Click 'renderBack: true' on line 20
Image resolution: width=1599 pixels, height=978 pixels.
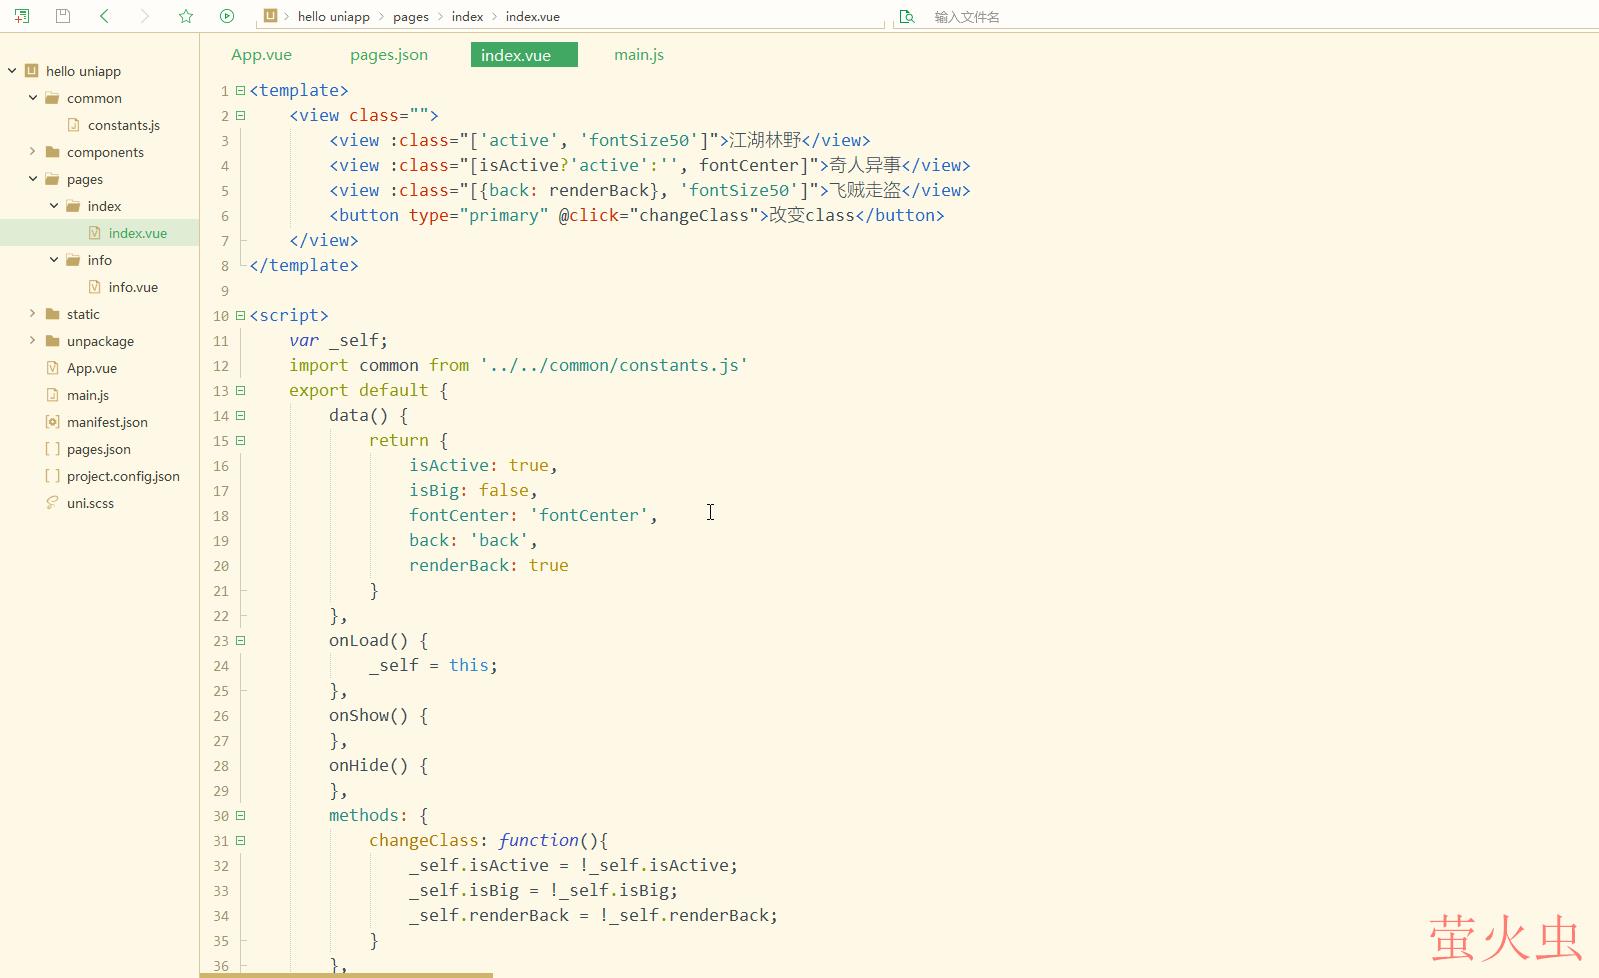[489, 565]
